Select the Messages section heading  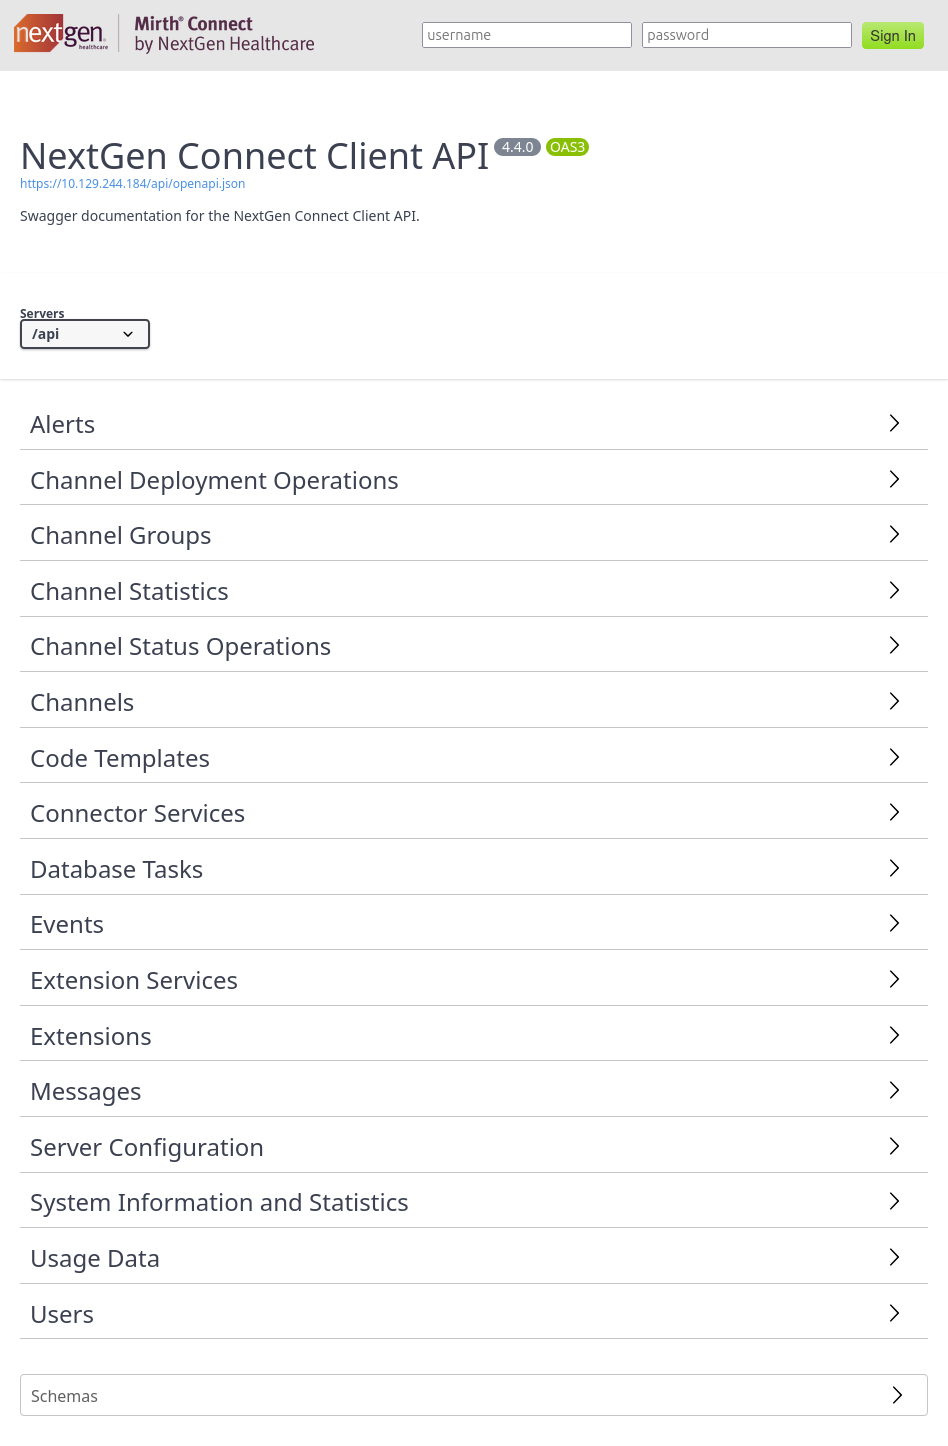(x=86, y=1092)
